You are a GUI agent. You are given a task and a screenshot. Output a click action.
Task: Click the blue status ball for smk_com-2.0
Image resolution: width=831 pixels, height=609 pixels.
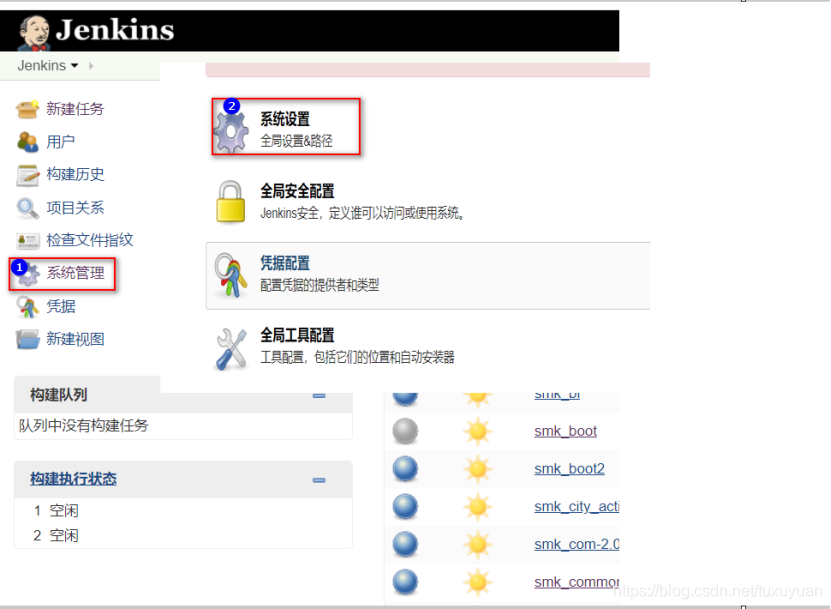(x=405, y=544)
